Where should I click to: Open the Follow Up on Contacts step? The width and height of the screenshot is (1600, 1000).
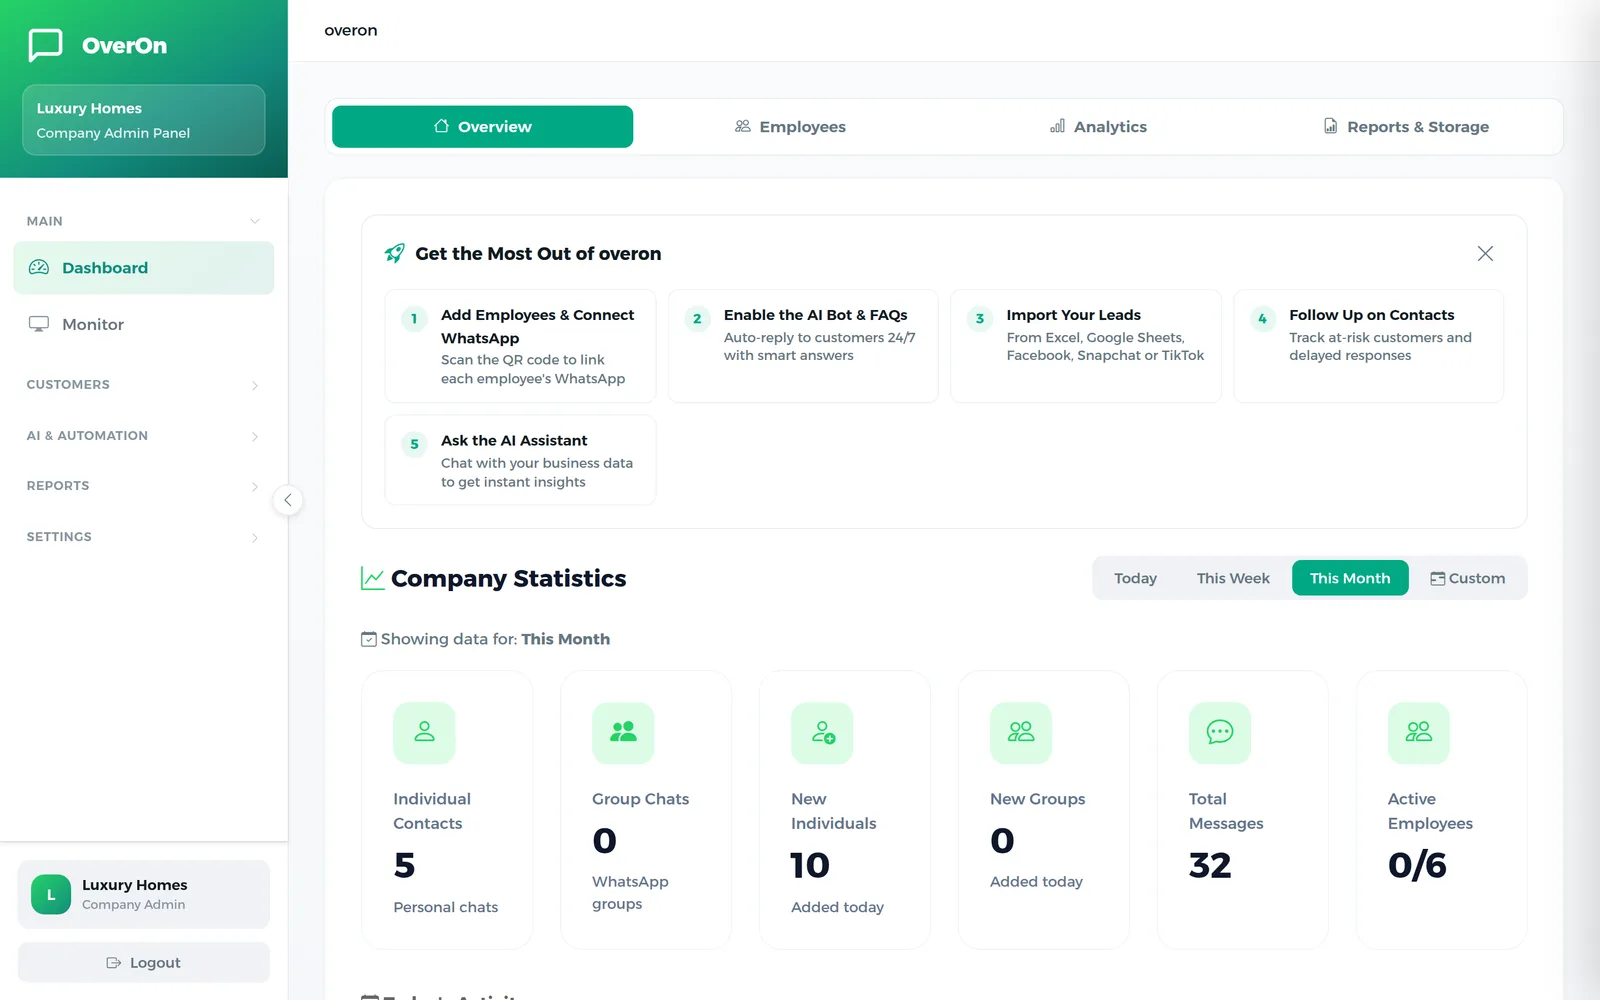click(x=1369, y=346)
